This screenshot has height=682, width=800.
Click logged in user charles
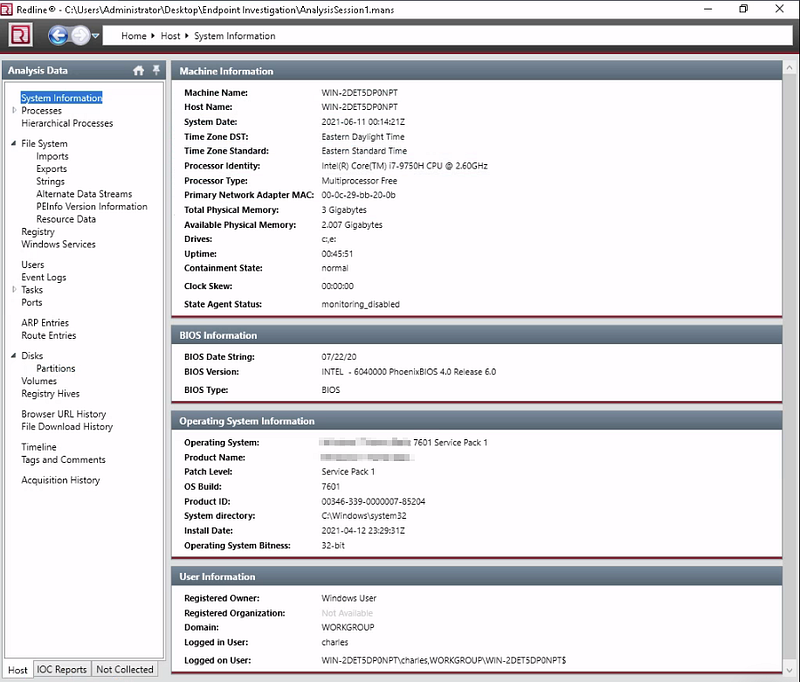[x=335, y=642]
